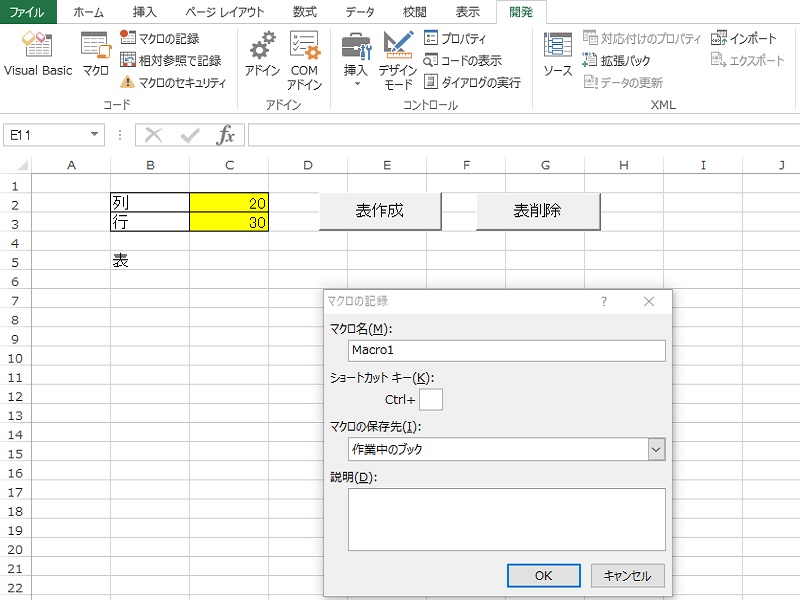Expand the Name Box dropdown arrow
This screenshot has width=800, height=600.
pos(95,135)
